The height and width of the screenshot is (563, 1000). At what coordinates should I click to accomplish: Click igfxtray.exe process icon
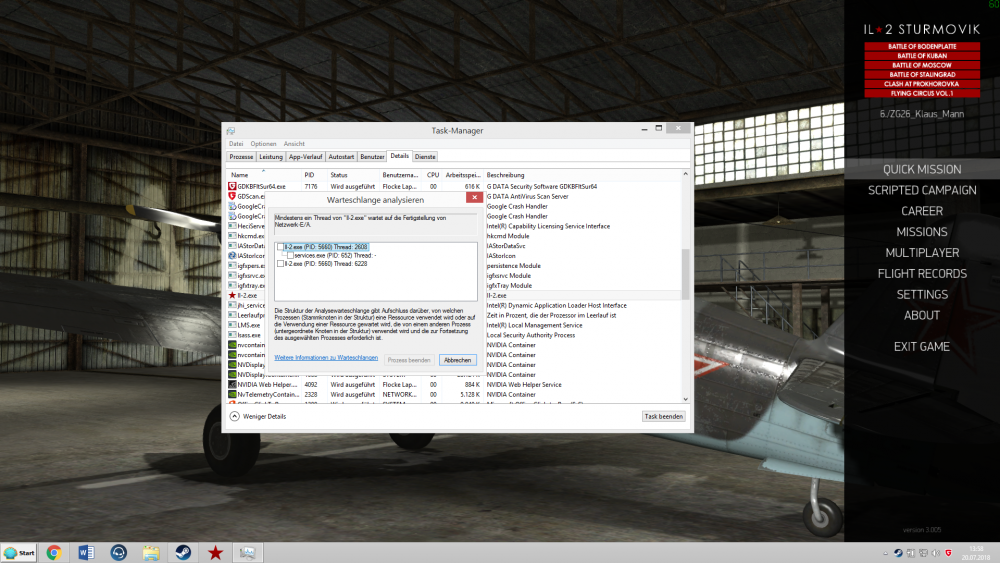click(232, 286)
